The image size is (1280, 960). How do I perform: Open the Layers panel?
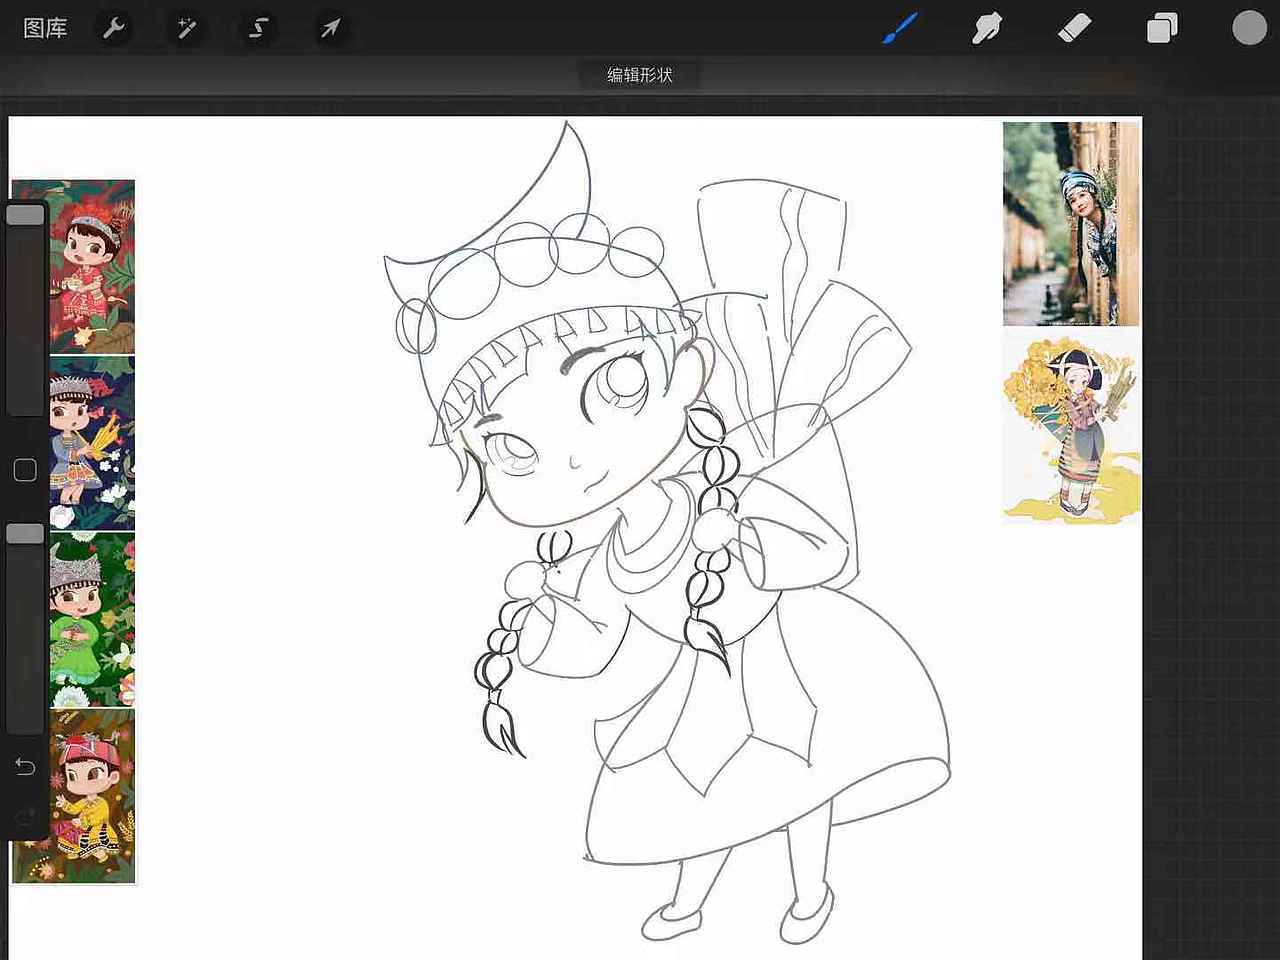[1162, 28]
